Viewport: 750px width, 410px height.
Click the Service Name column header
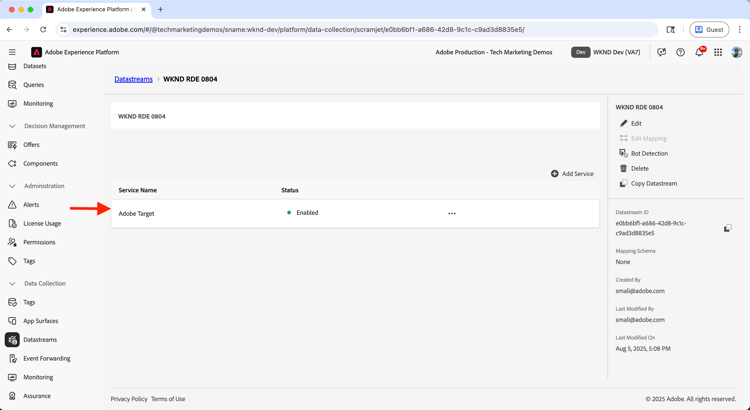[138, 190]
